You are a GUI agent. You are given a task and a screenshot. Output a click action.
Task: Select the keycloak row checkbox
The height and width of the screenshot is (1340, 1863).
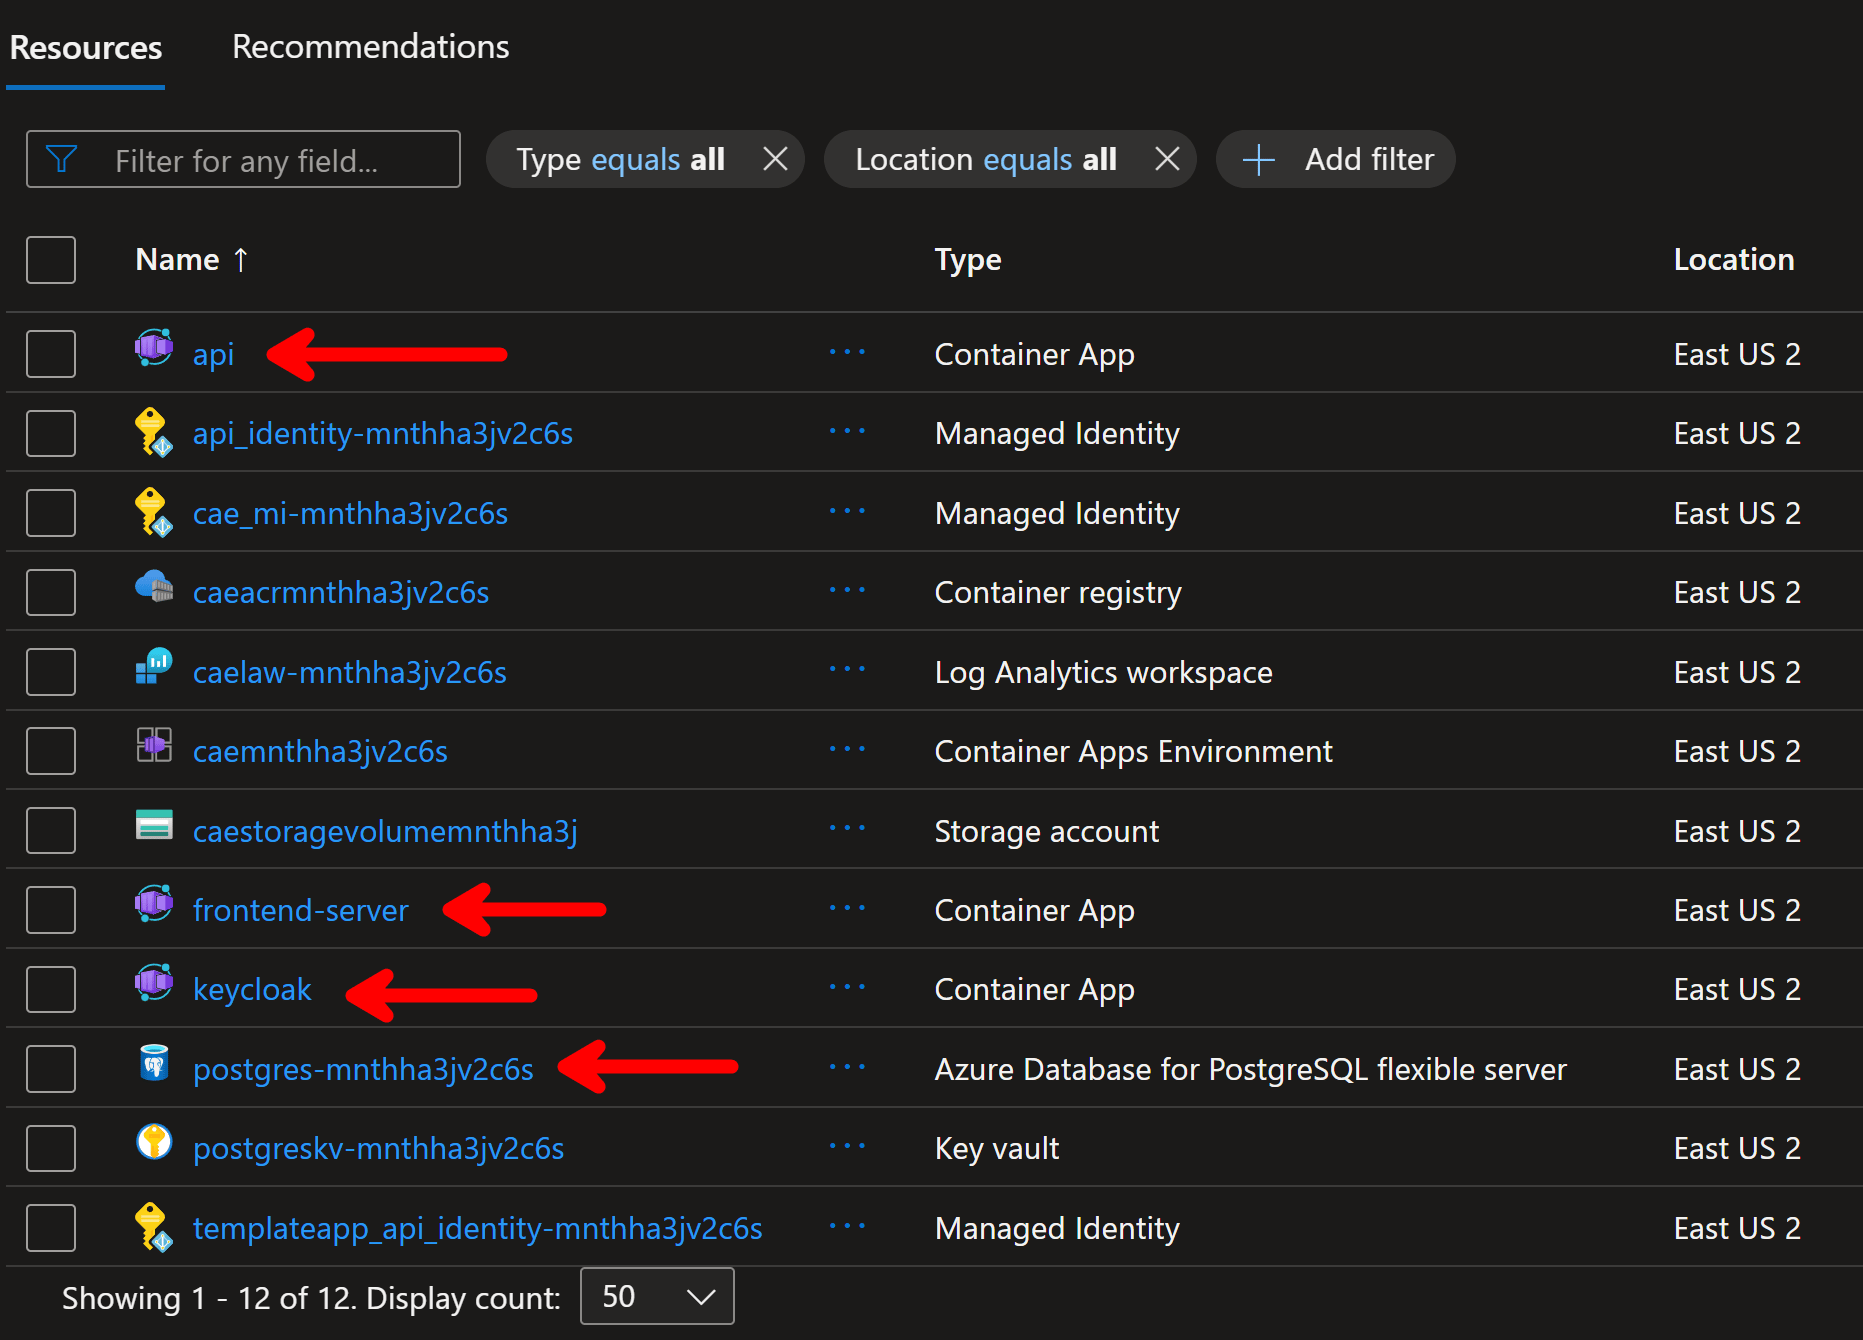click(x=51, y=989)
